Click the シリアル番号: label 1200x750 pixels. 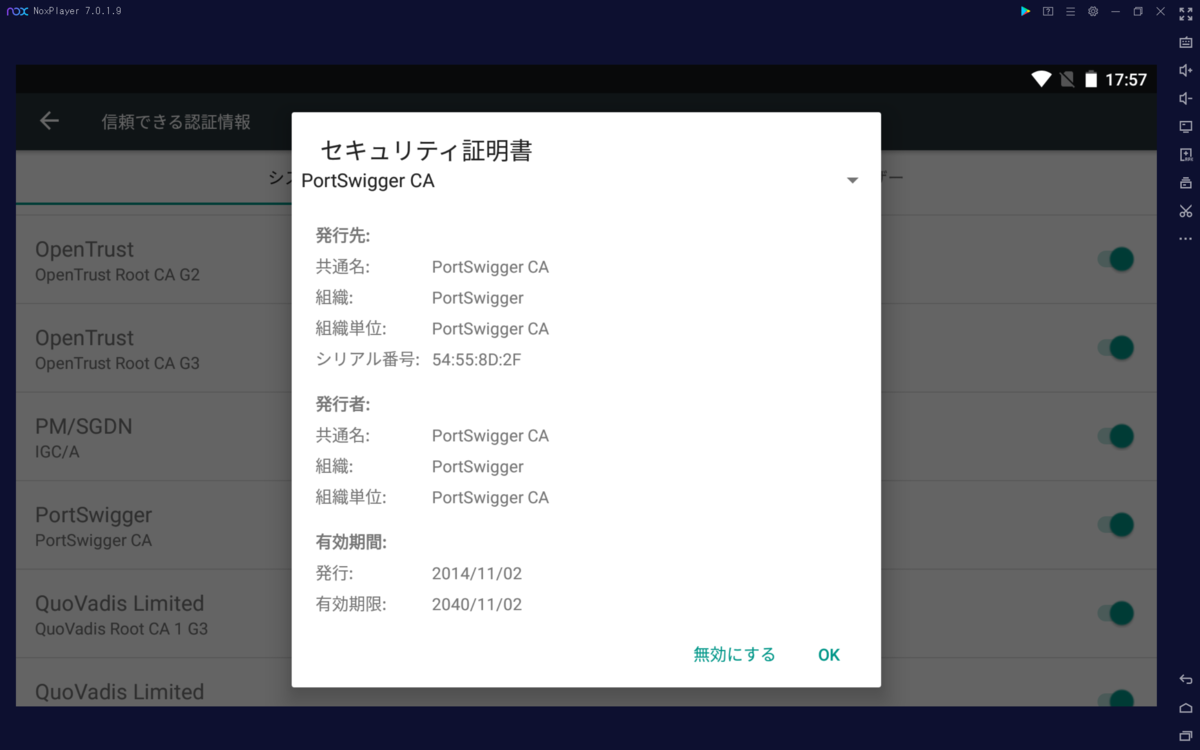(368, 360)
